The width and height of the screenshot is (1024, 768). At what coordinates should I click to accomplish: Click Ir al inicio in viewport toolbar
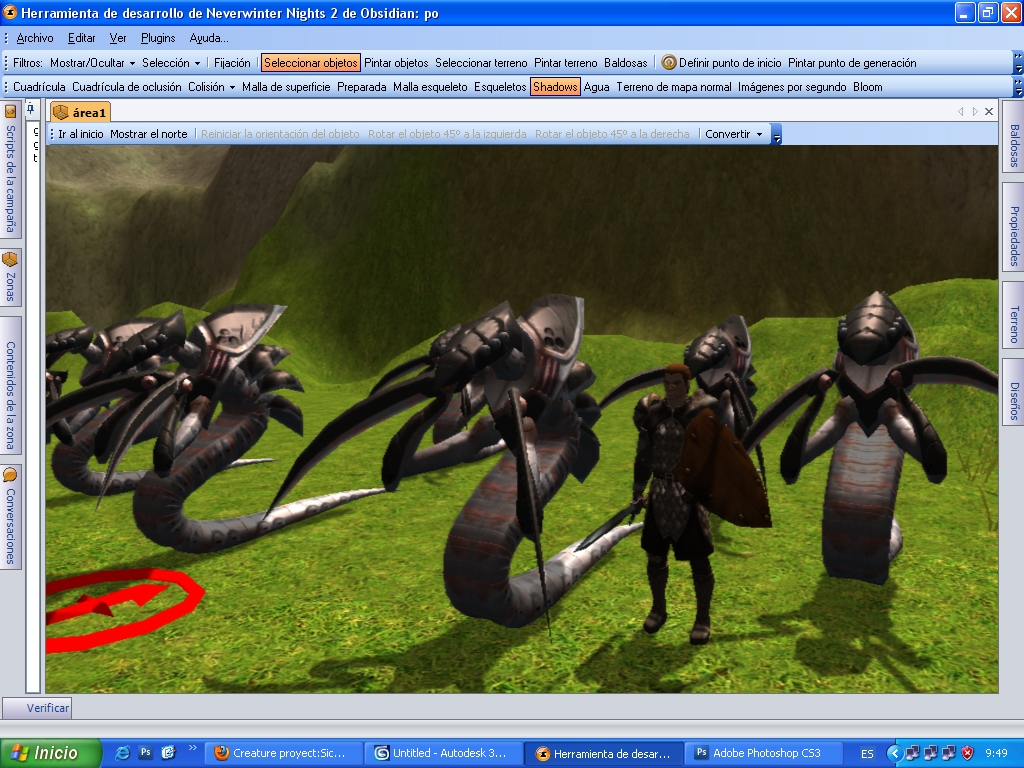click(x=80, y=134)
